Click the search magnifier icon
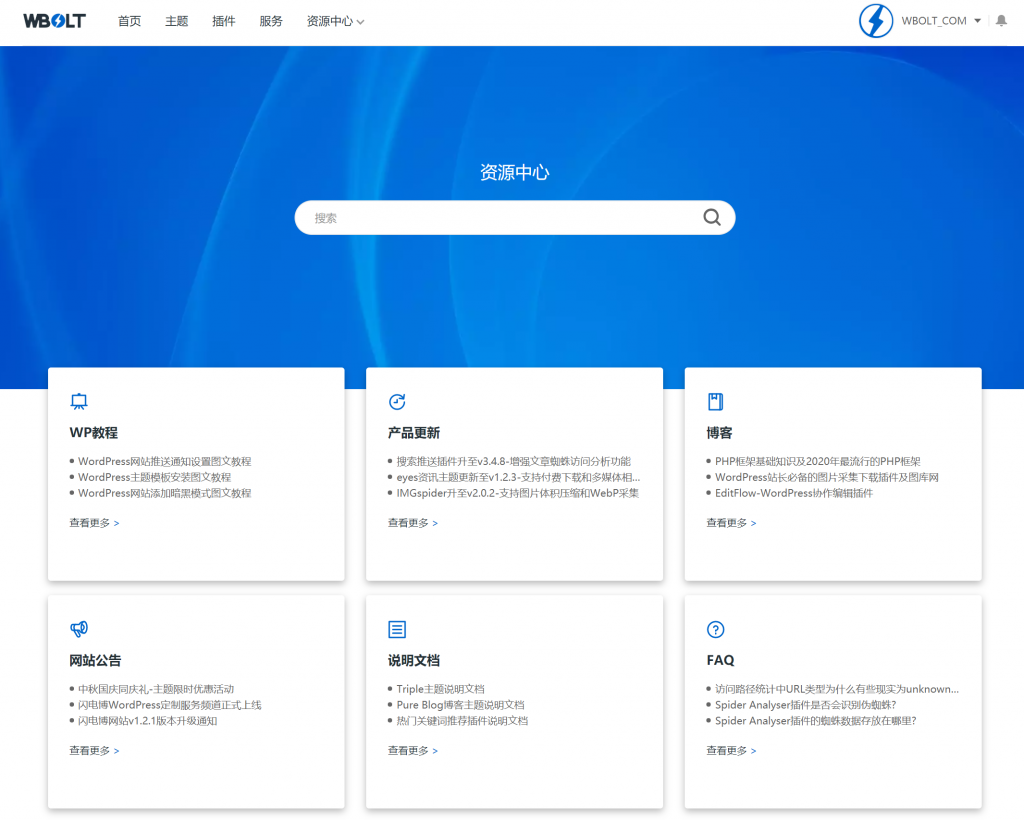1024x820 pixels. coord(711,217)
